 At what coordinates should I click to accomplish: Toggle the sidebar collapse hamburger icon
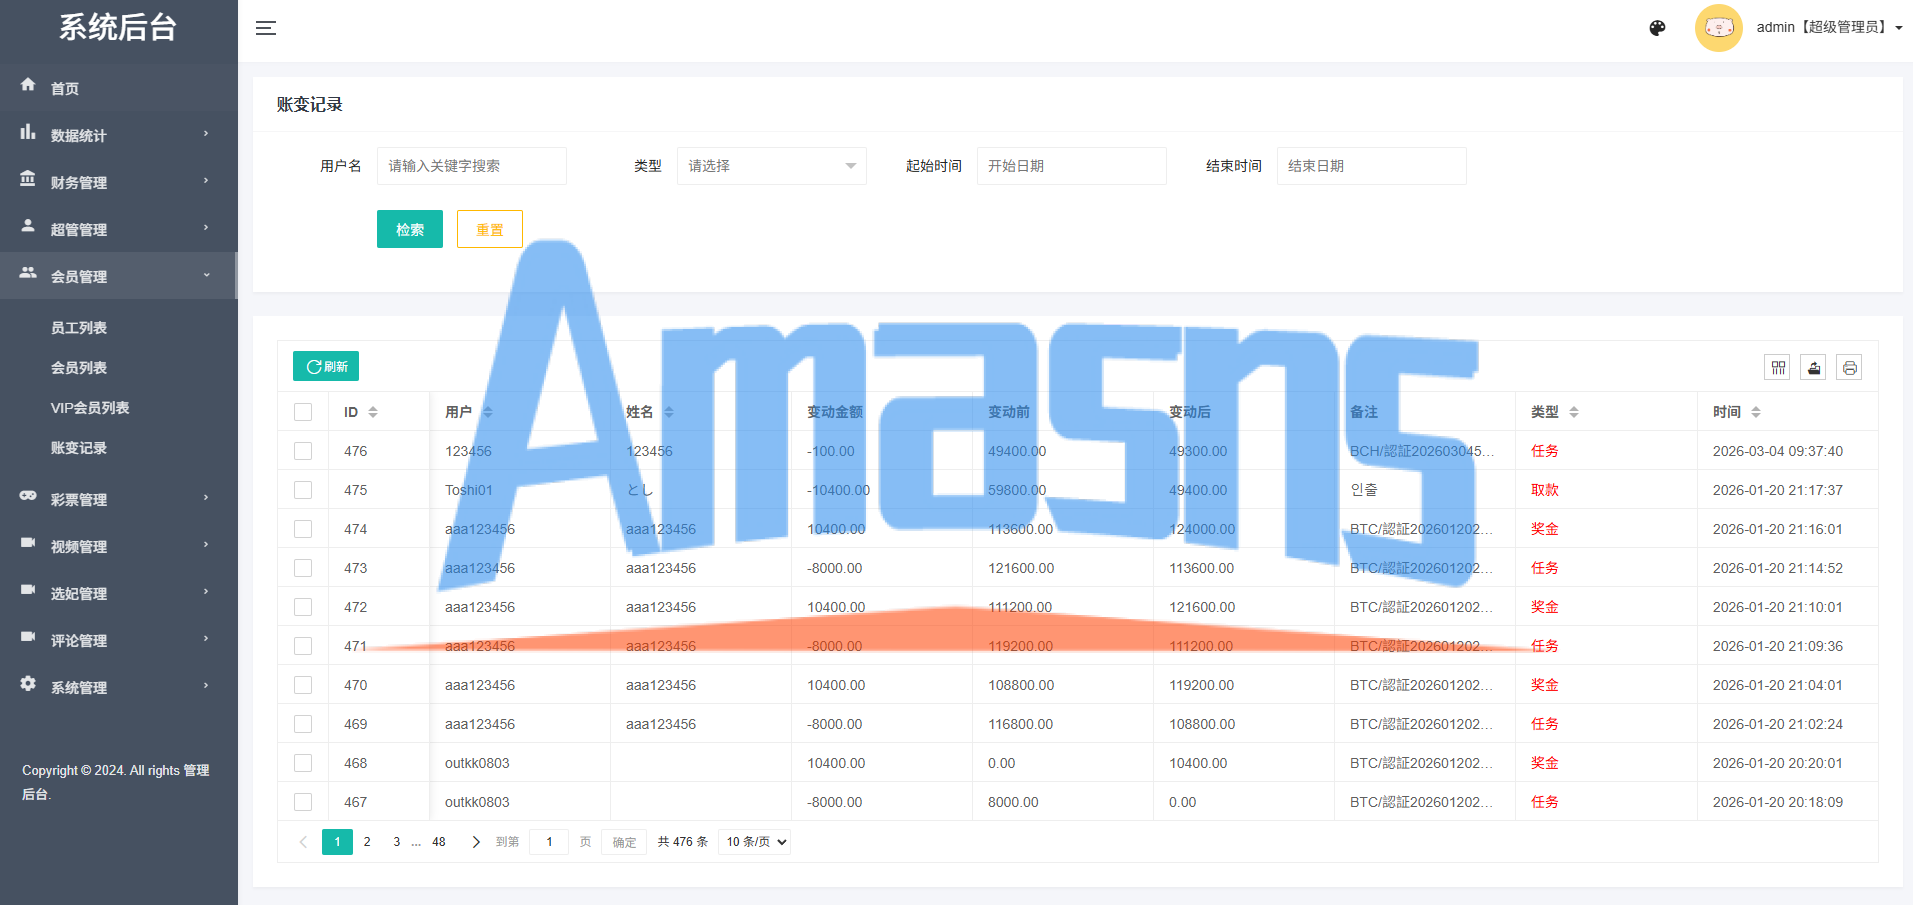pos(266,28)
